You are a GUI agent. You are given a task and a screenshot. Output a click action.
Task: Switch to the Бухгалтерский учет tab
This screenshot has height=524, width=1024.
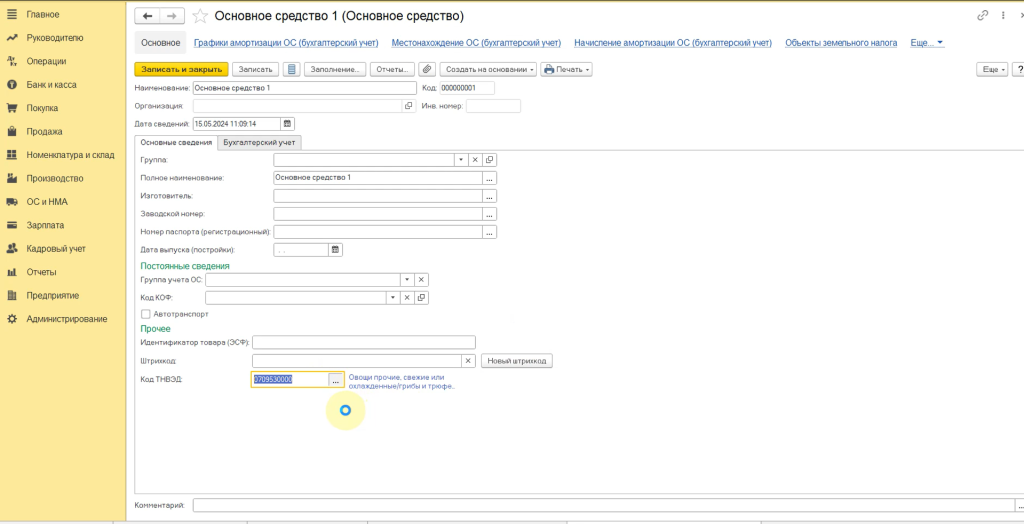(x=260, y=142)
